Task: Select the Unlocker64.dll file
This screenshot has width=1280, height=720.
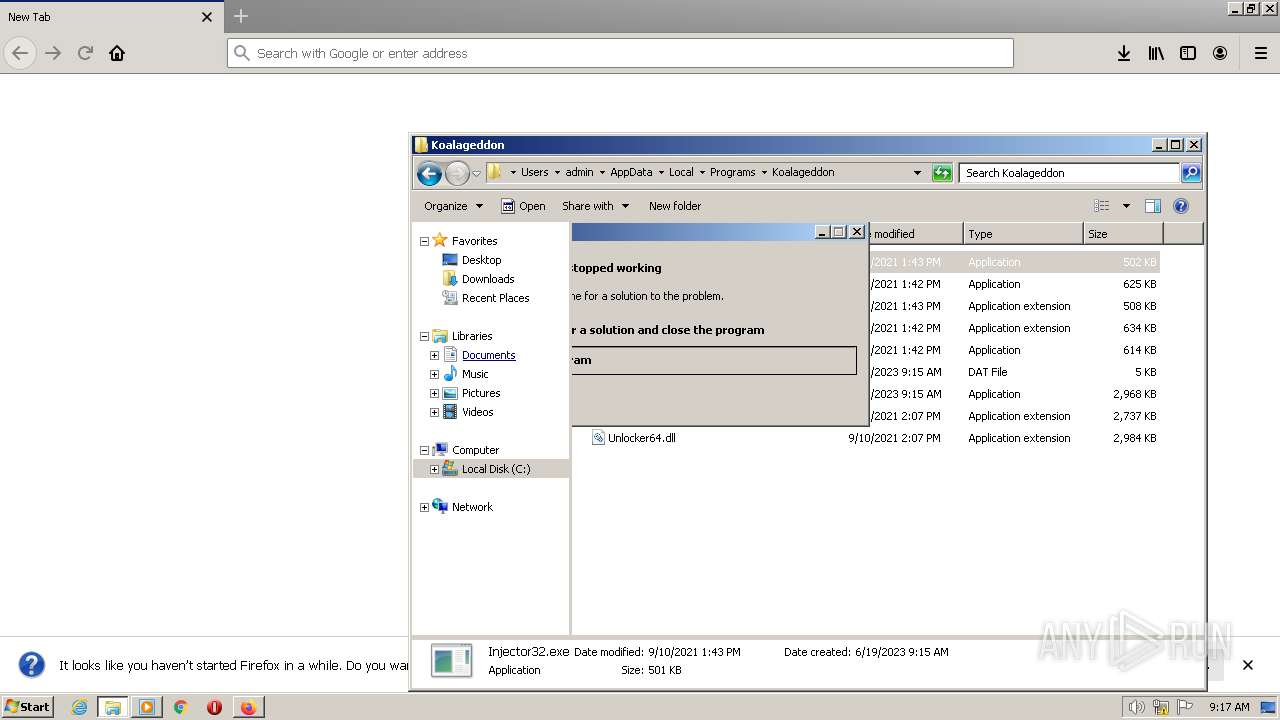Action: [642, 438]
